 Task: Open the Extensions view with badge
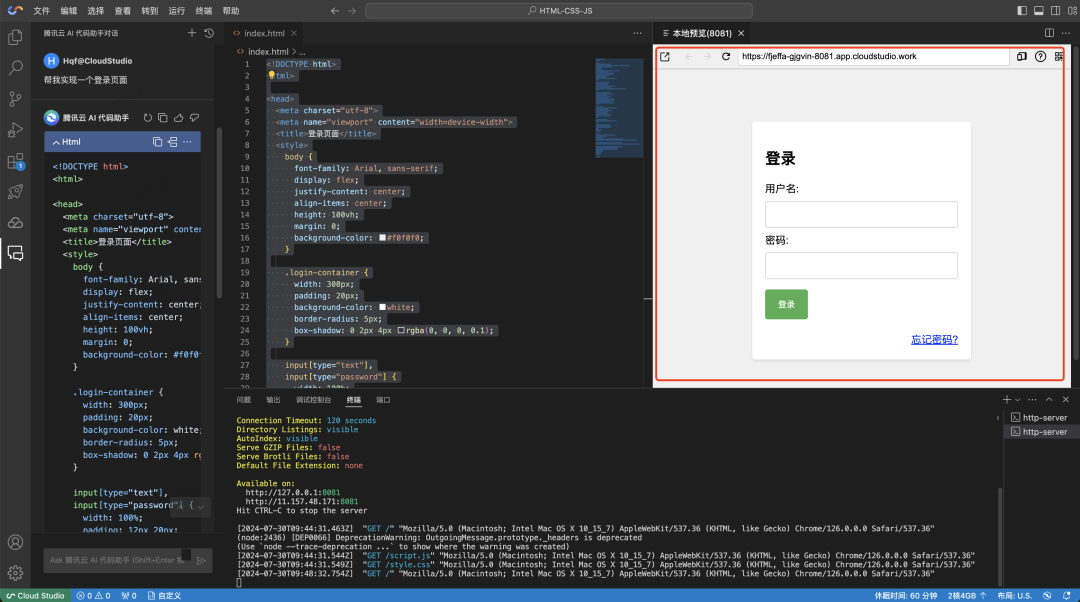(x=15, y=161)
